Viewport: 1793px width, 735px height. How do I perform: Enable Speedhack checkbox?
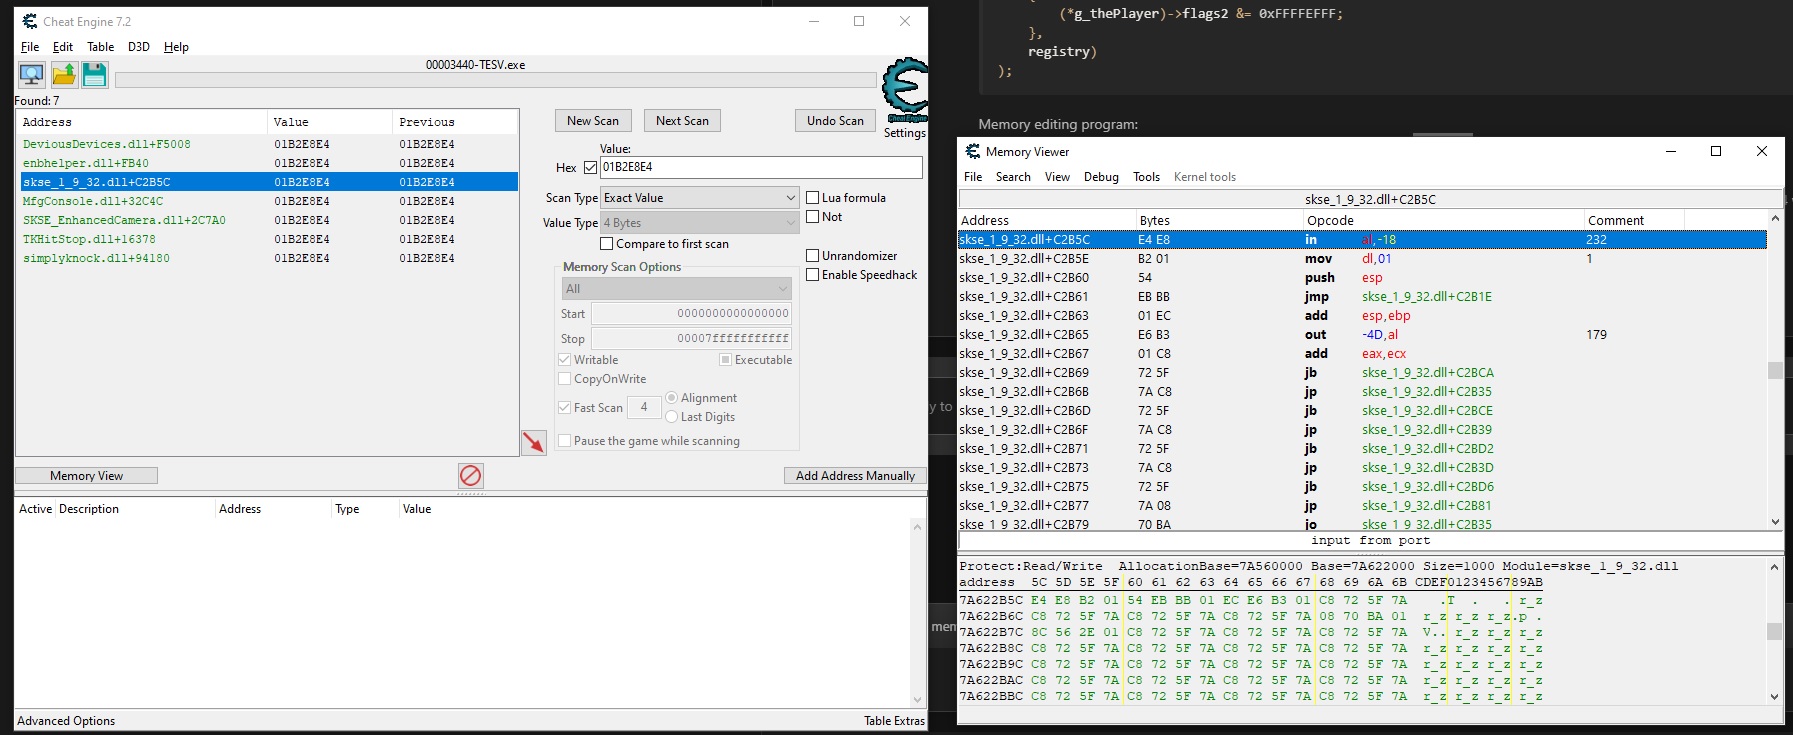[x=813, y=275]
